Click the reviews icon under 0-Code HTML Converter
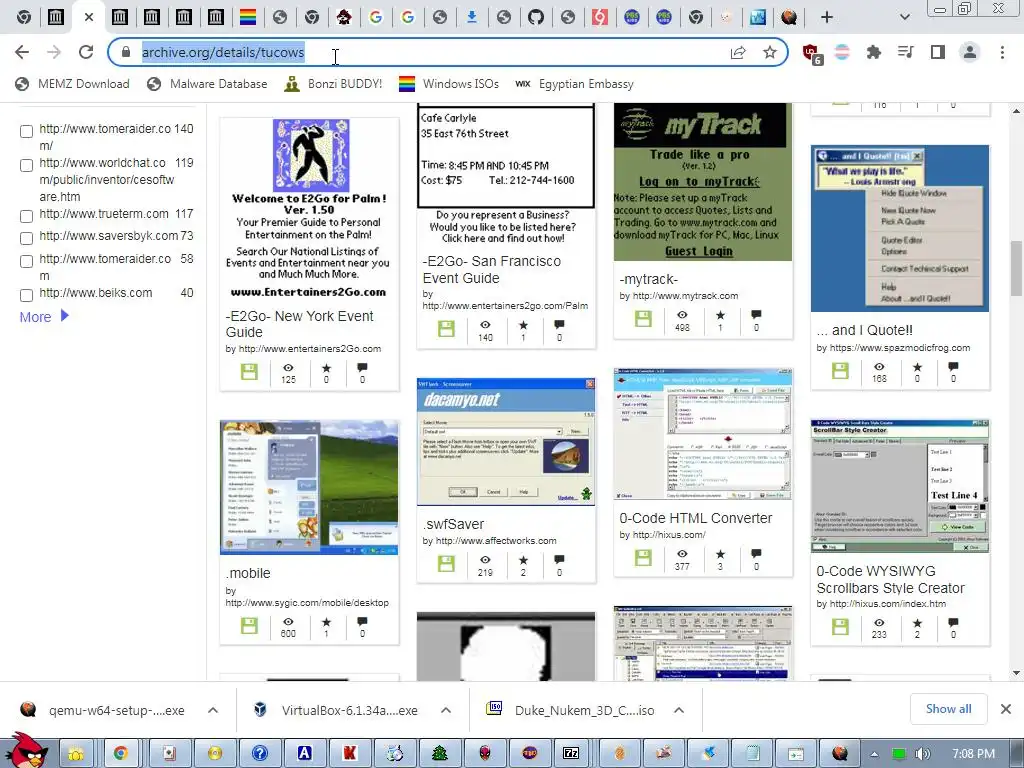 [x=756, y=554]
